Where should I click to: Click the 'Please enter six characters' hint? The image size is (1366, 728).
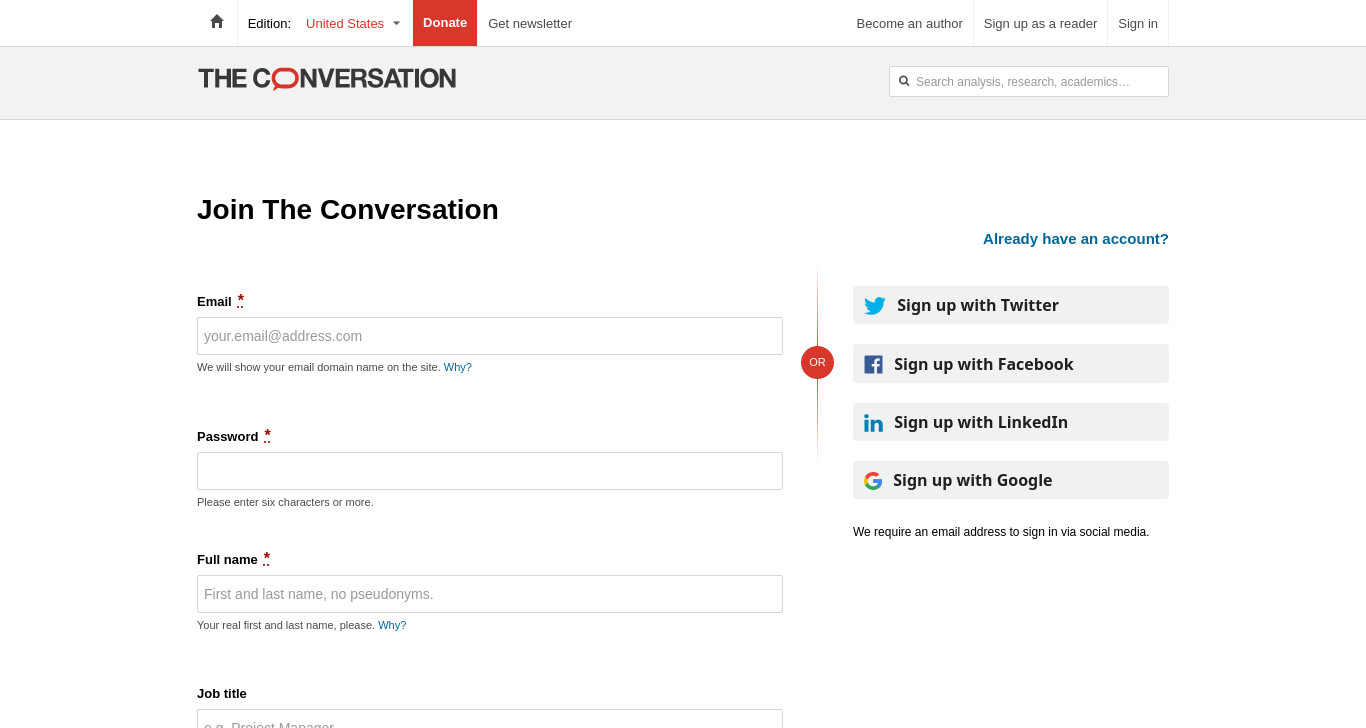pyautogui.click(x=285, y=502)
